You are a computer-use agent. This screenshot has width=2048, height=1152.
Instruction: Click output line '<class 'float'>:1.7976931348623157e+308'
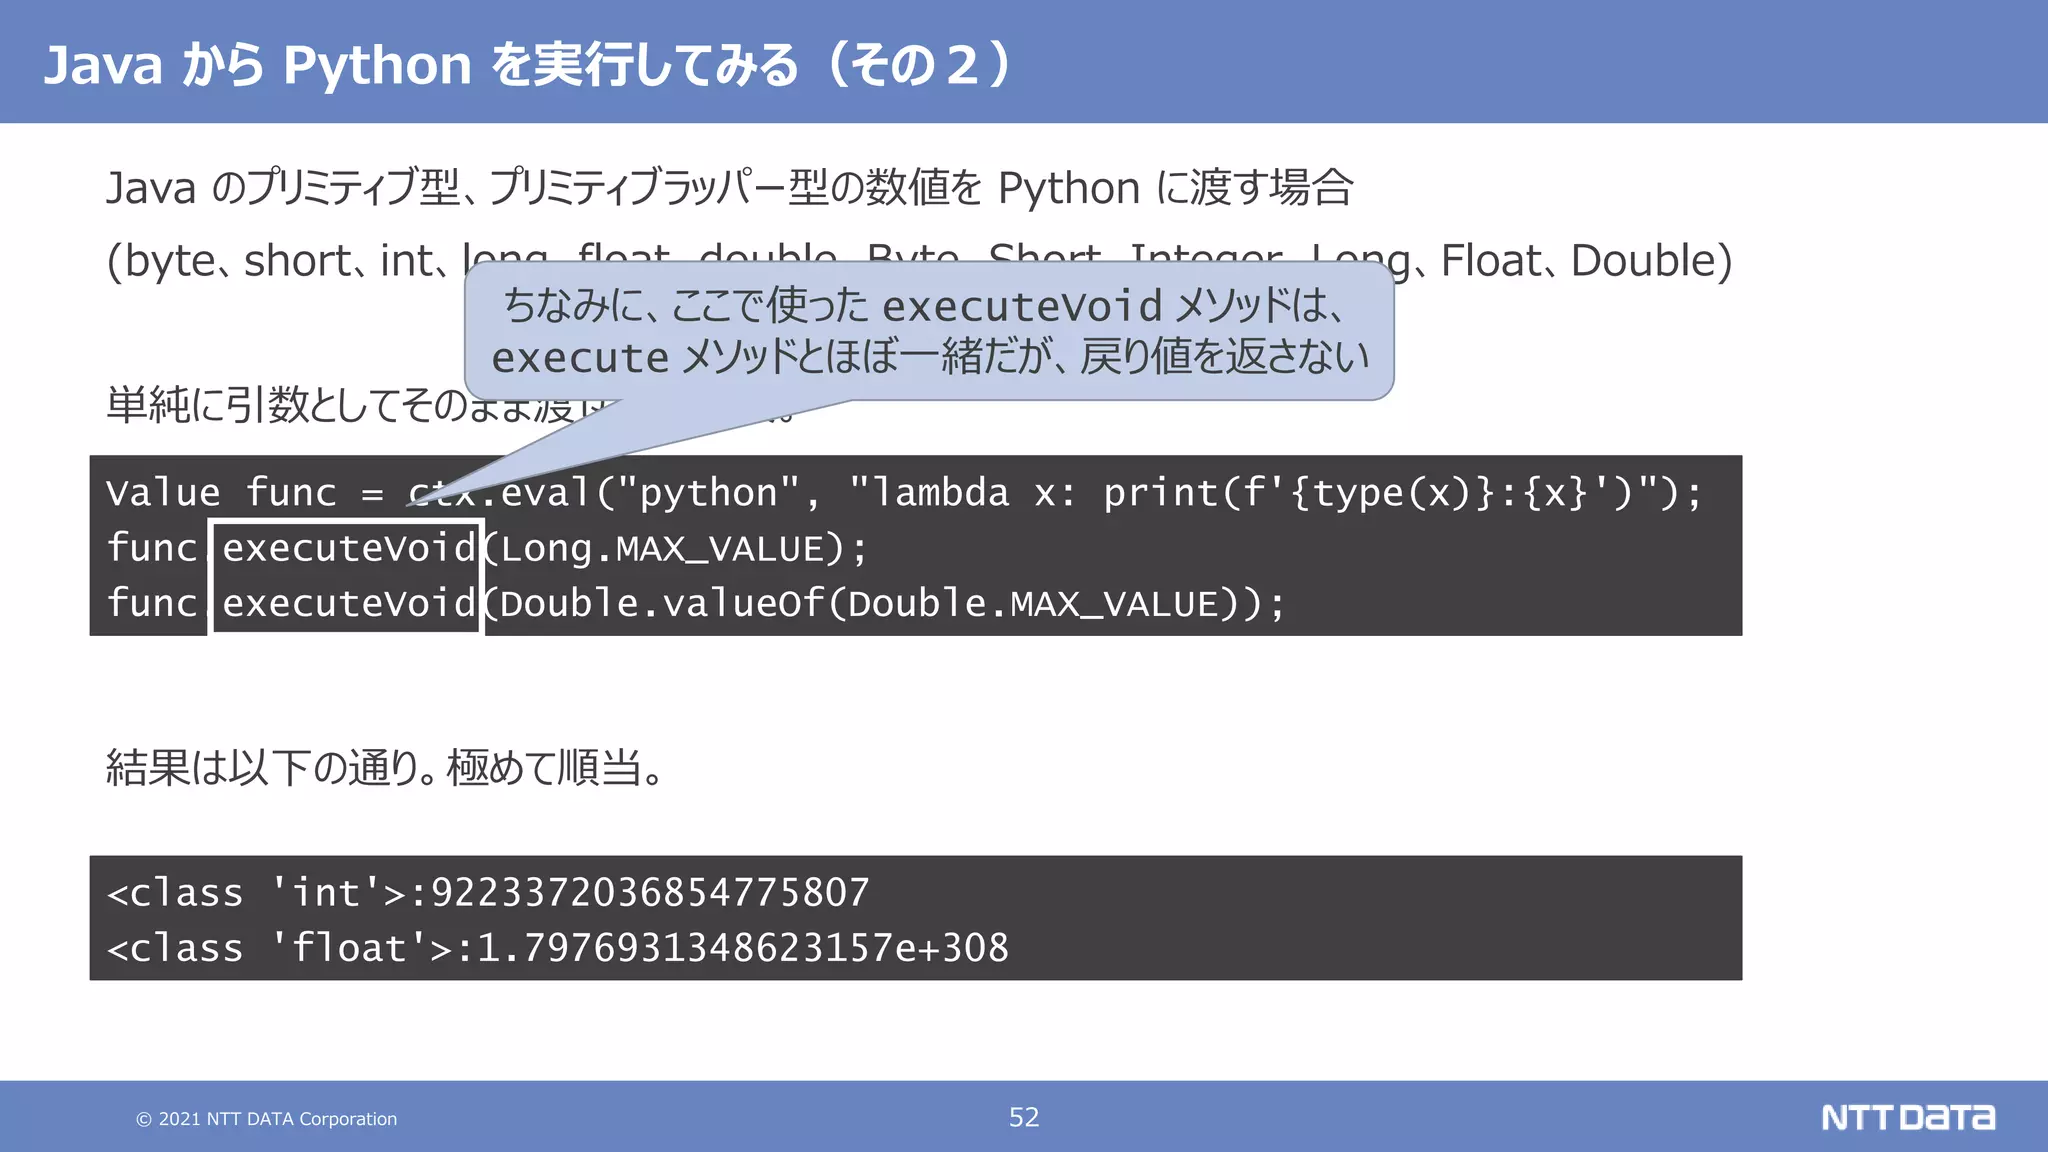[558, 947]
